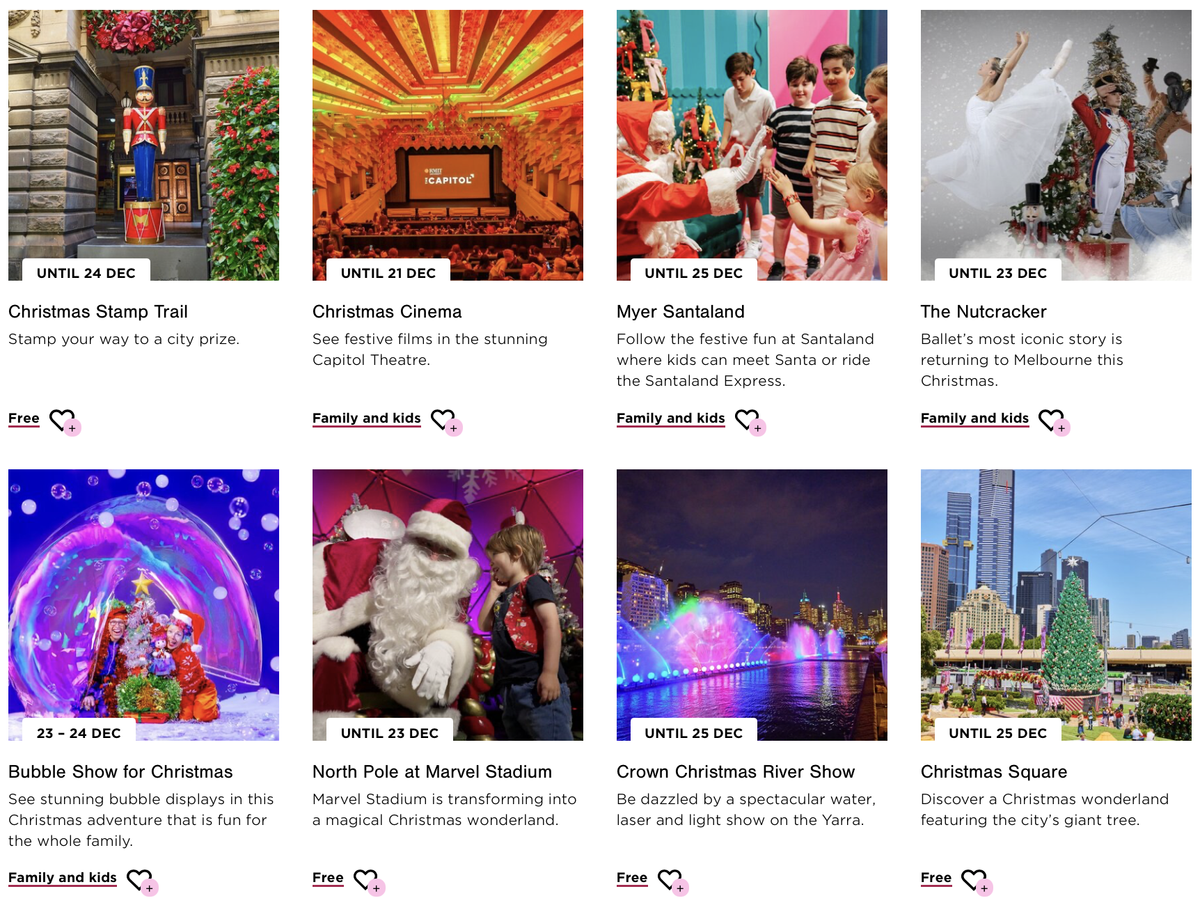Image resolution: width=1200 pixels, height=908 pixels.
Task: Save Crown Christmas River Show heart icon
Action: click(x=672, y=881)
